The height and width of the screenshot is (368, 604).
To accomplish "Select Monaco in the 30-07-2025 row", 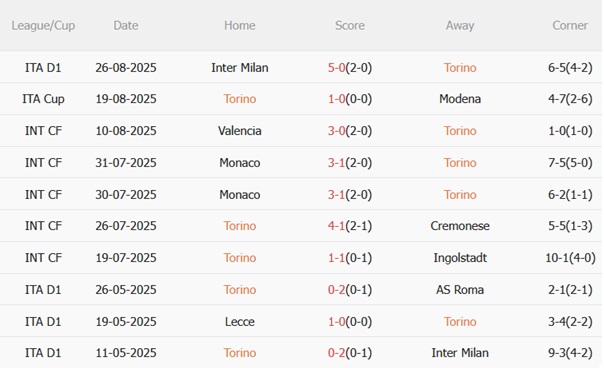I will point(240,195).
